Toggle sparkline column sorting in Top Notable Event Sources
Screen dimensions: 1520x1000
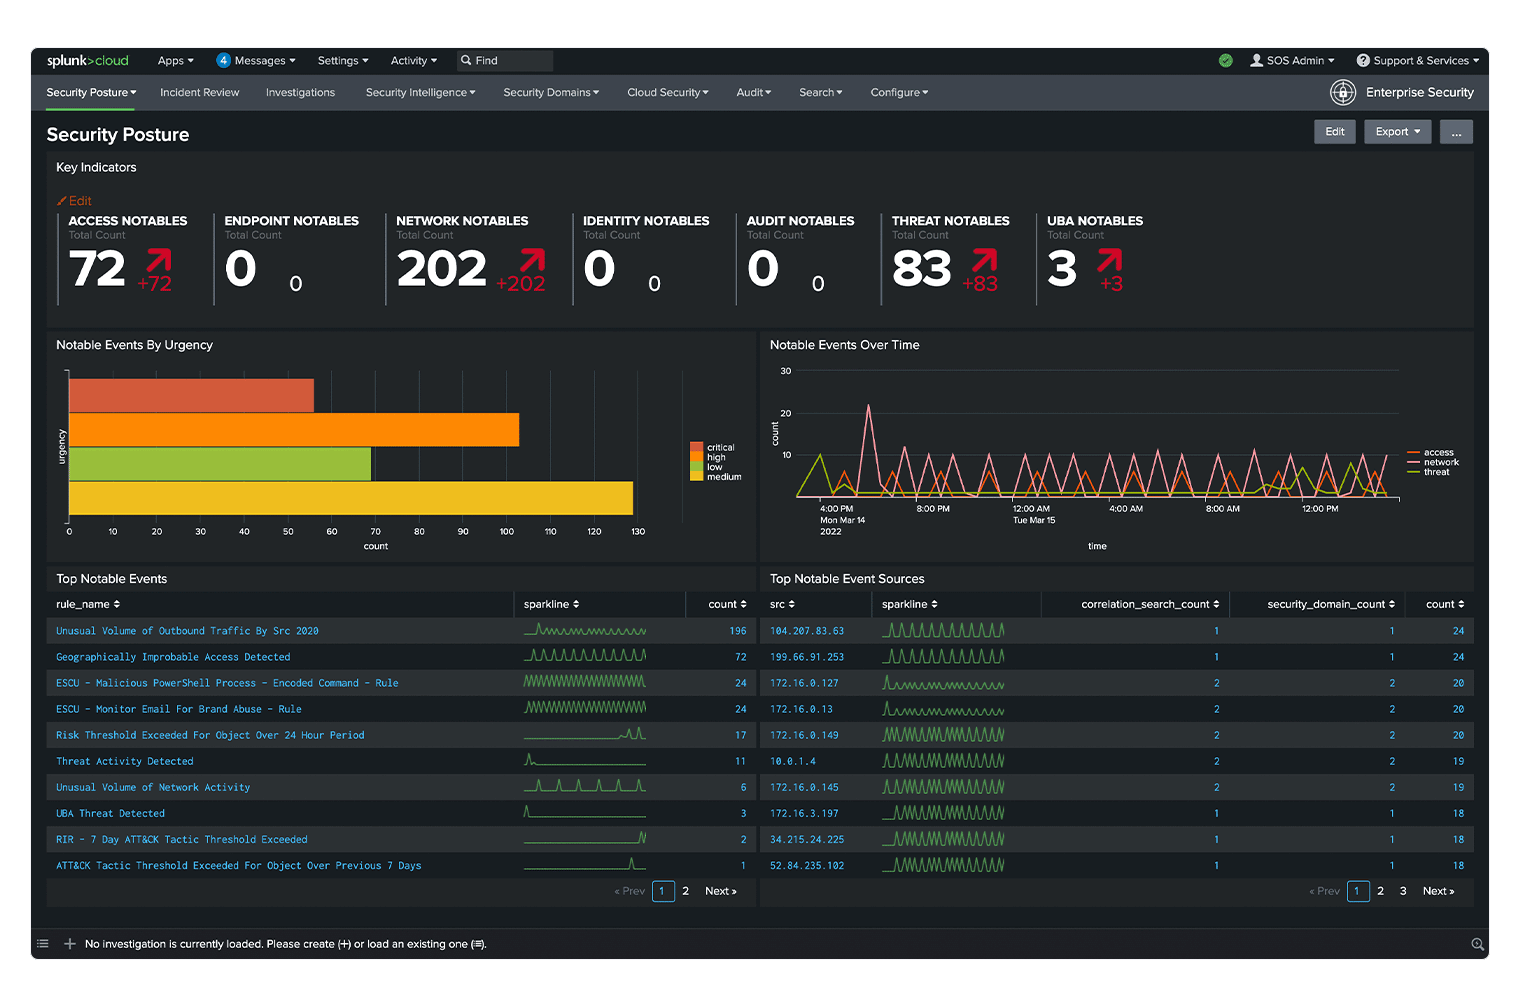(x=936, y=604)
